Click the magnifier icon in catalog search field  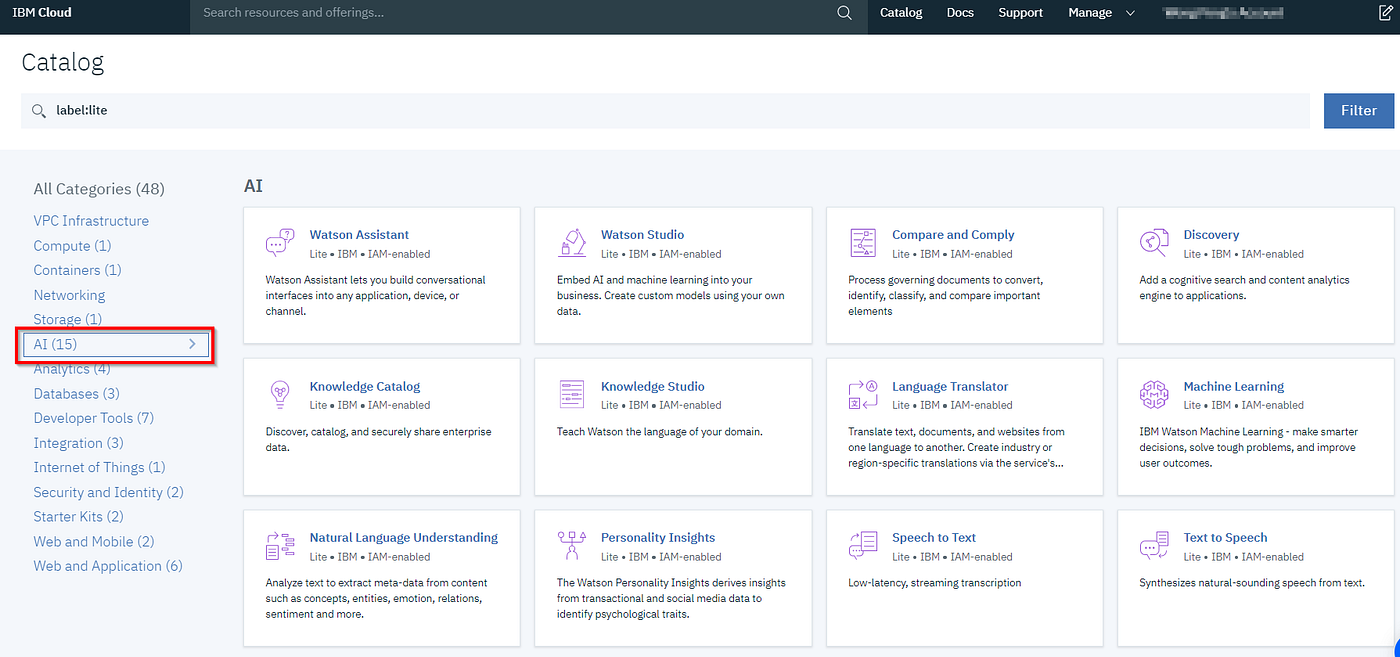click(x=39, y=111)
